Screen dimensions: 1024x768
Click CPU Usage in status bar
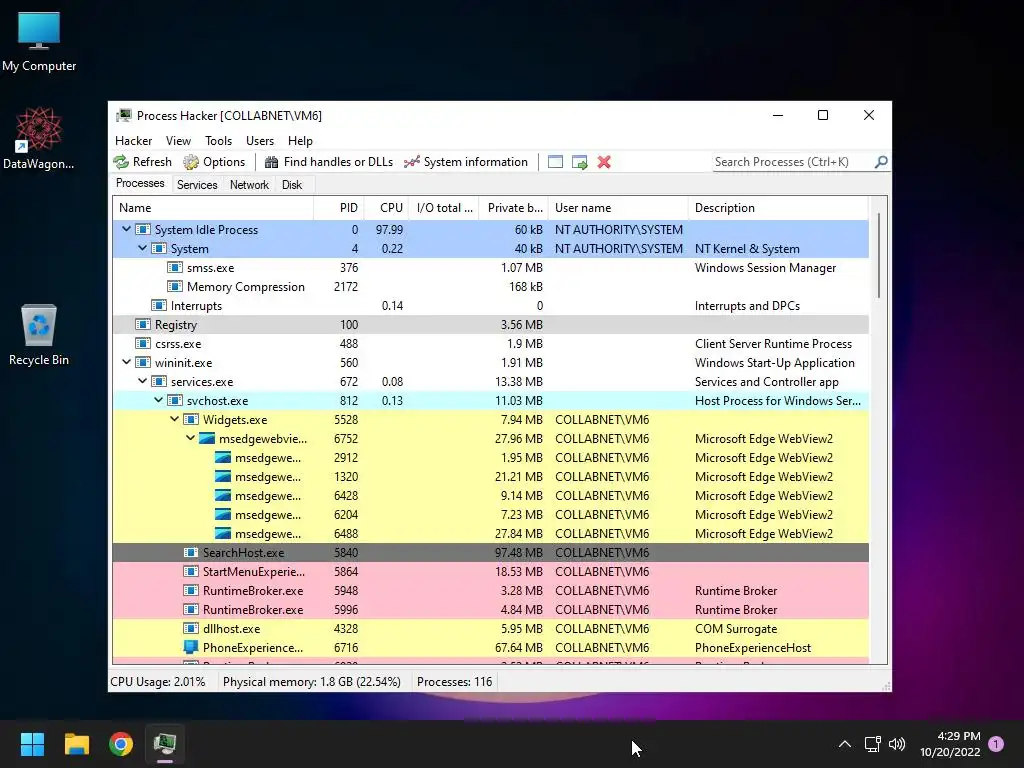157,682
